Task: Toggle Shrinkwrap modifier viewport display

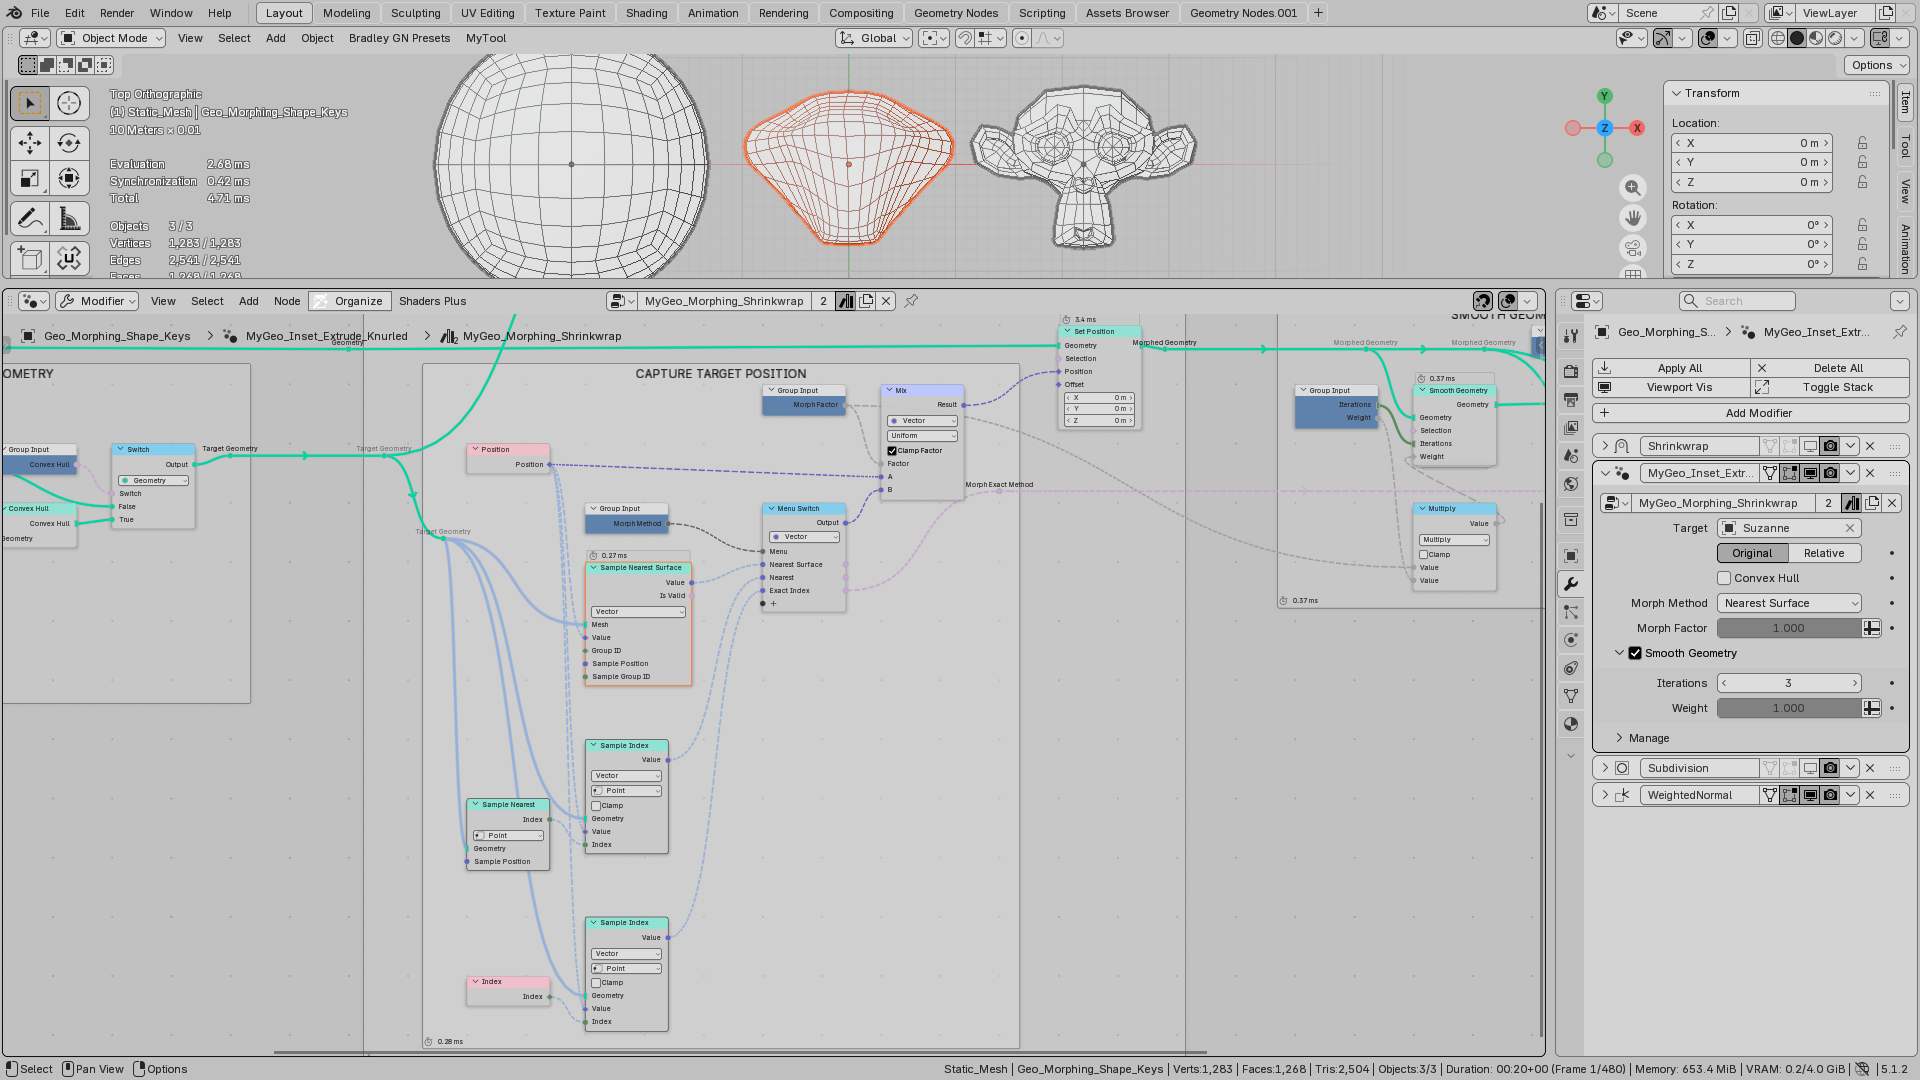Action: (x=1810, y=446)
